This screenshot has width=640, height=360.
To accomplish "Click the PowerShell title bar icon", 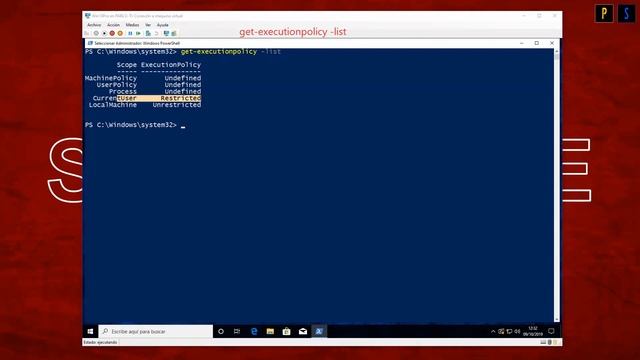I will click(x=90, y=43).
